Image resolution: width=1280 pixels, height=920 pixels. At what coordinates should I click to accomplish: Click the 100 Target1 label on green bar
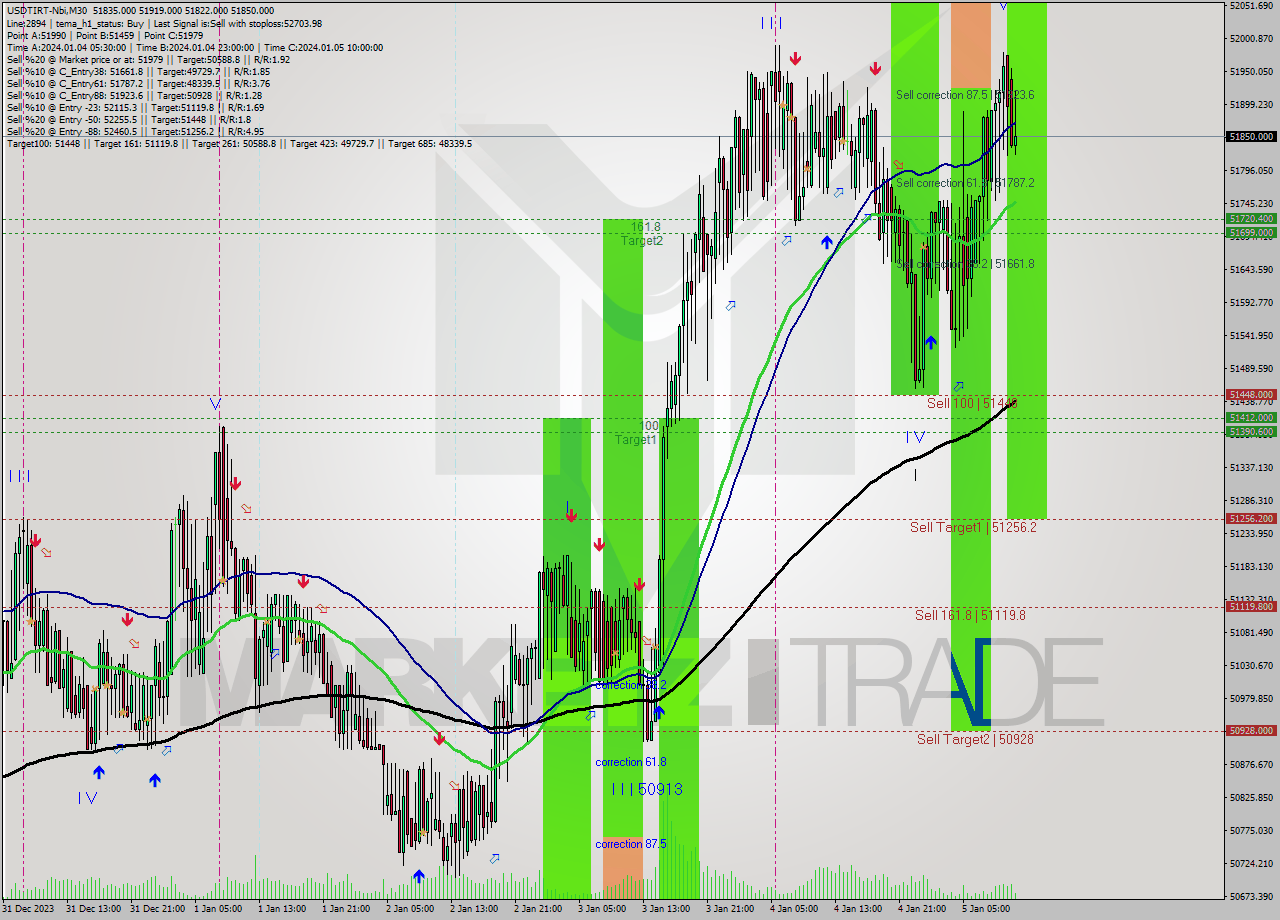pos(636,433)
